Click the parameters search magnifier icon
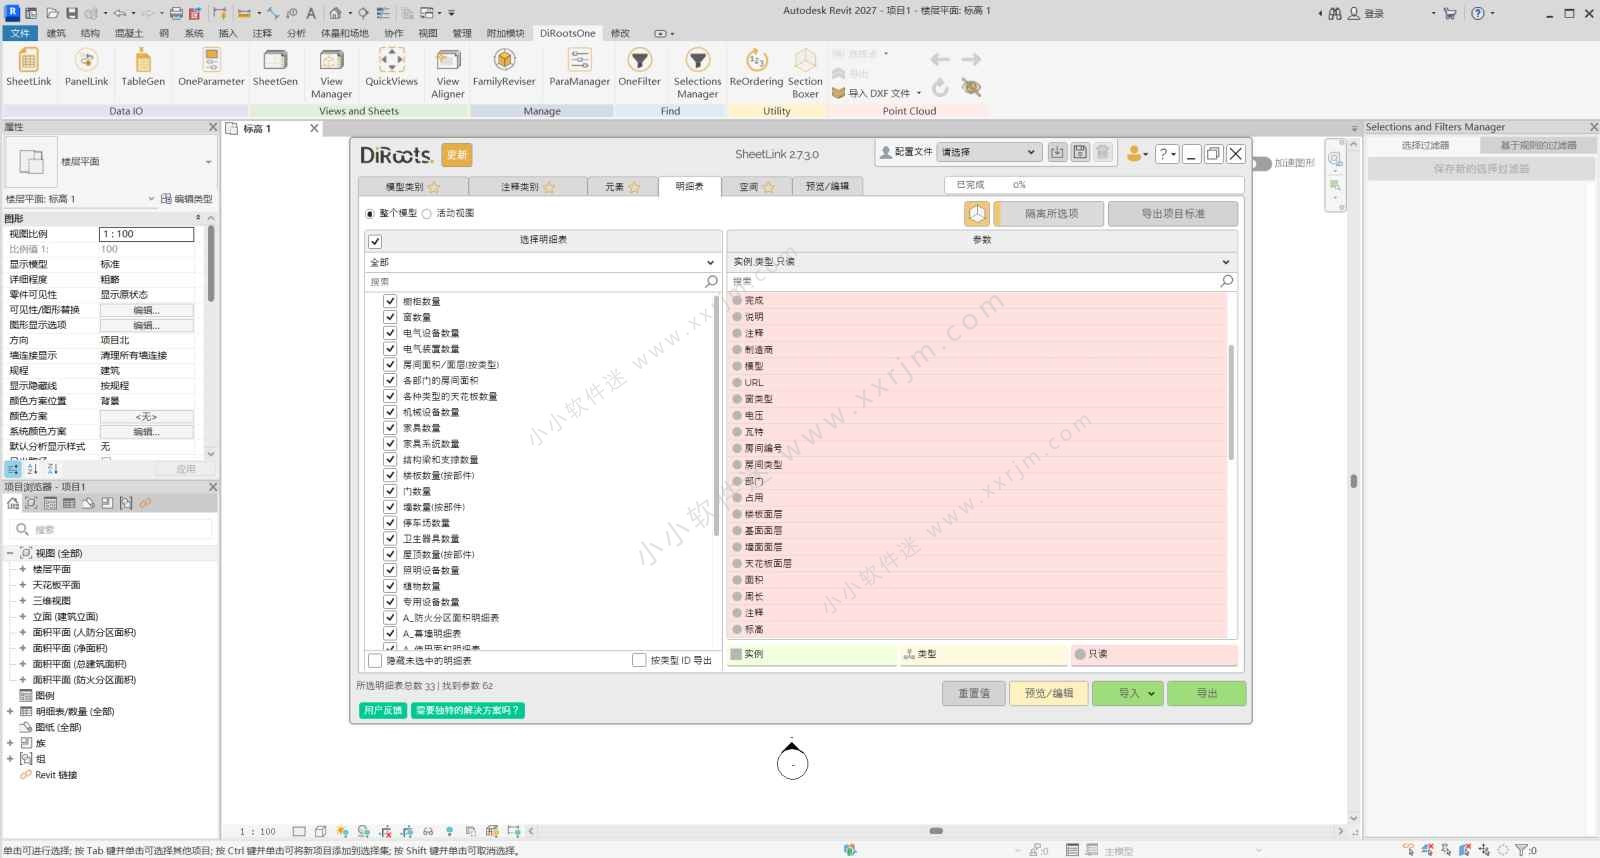Image resolution: width=1600 pixels, height=858 pixels. (x=1227, y=281)
